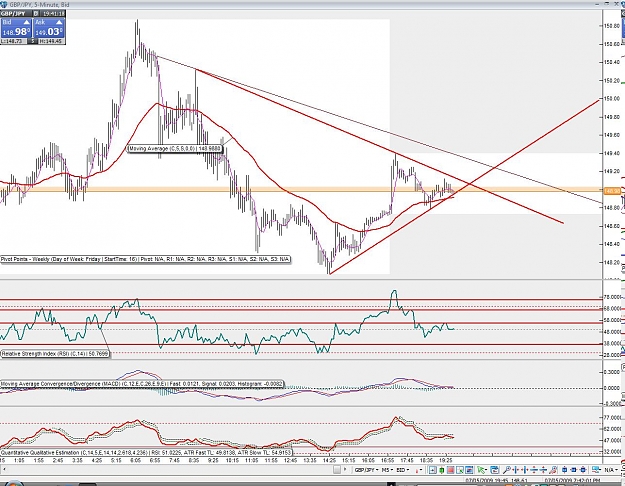
Task: Click the 78.0000 RSI scale label
Action: click(612, 297)
